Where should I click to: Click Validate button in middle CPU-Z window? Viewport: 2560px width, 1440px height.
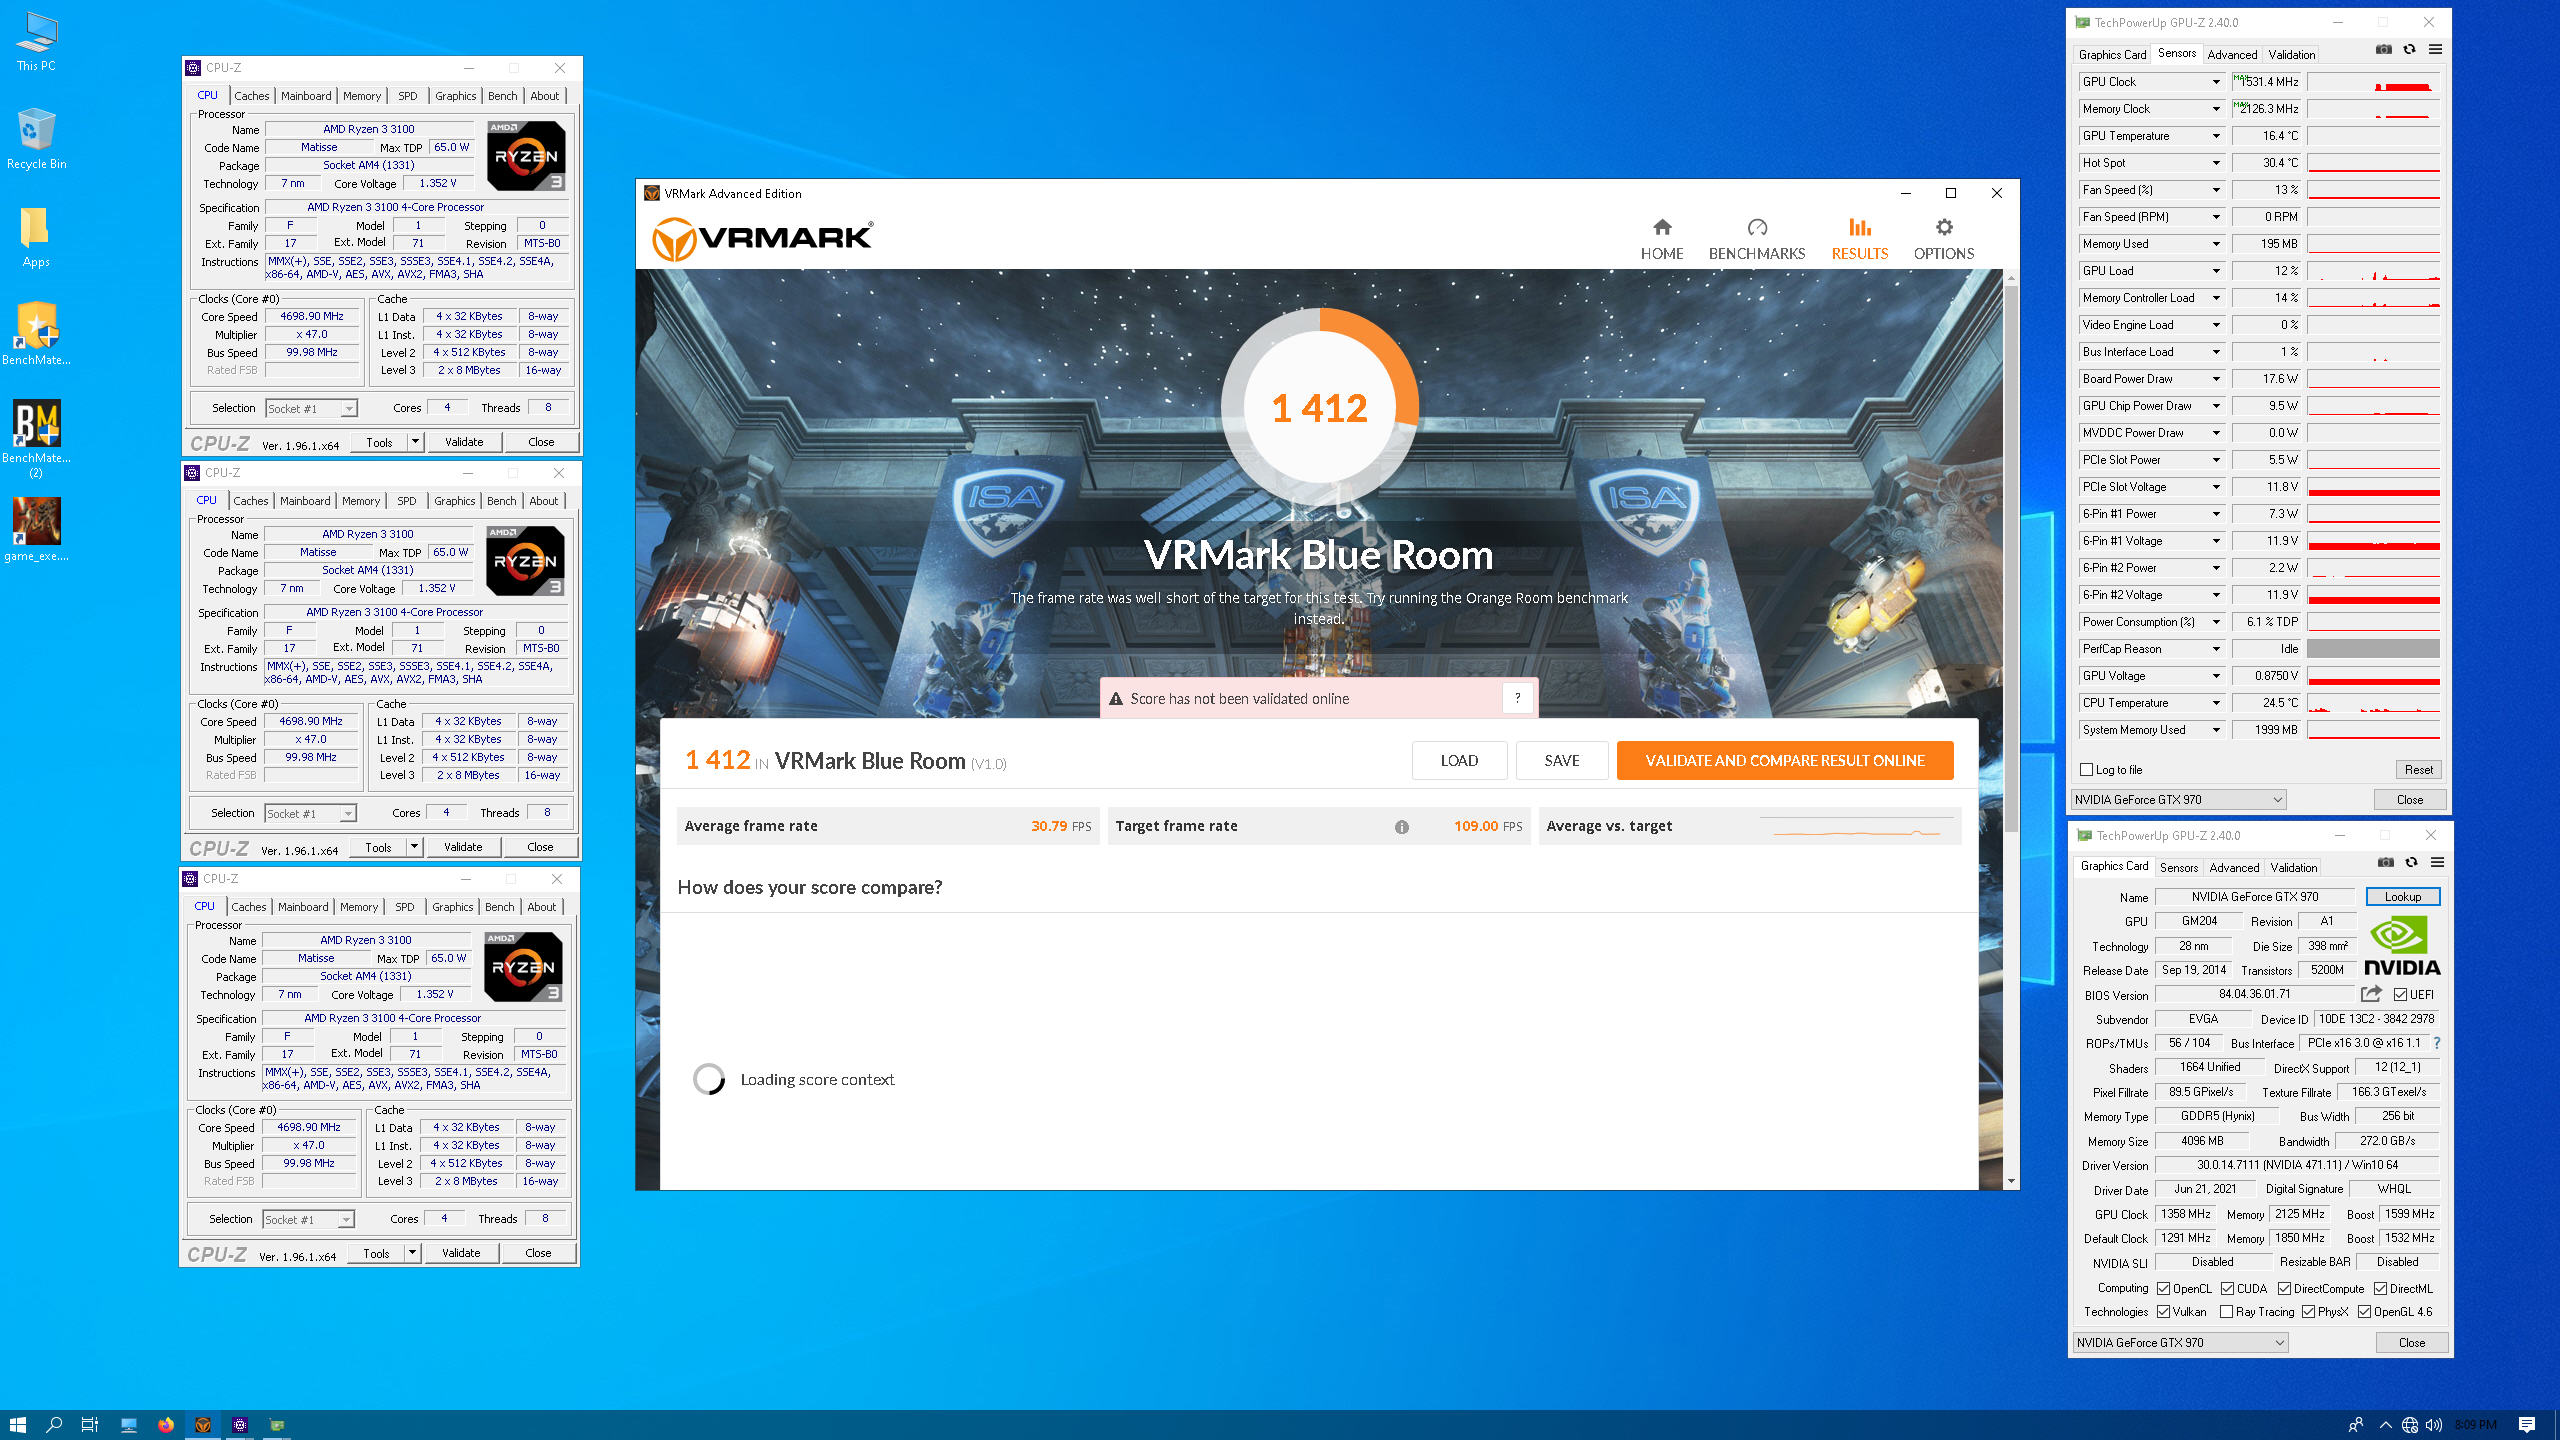tap(463, 847)
